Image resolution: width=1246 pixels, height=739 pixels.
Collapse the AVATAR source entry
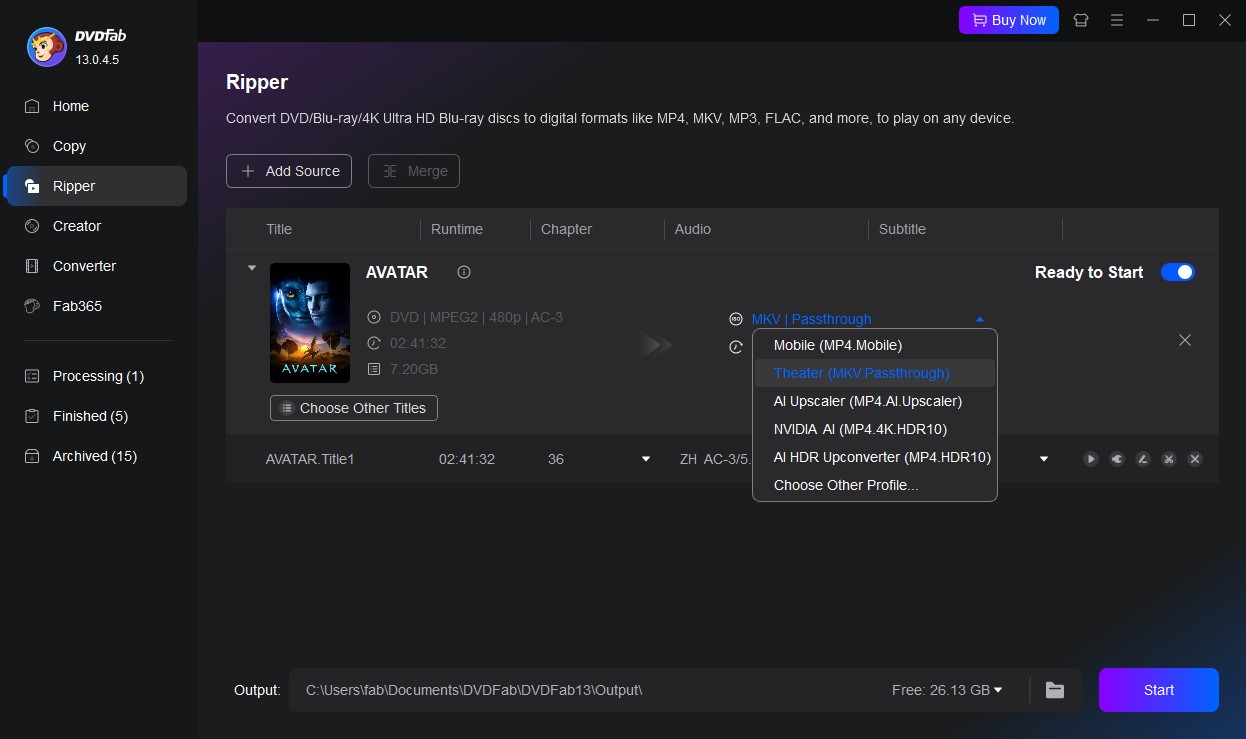(251, 268)
